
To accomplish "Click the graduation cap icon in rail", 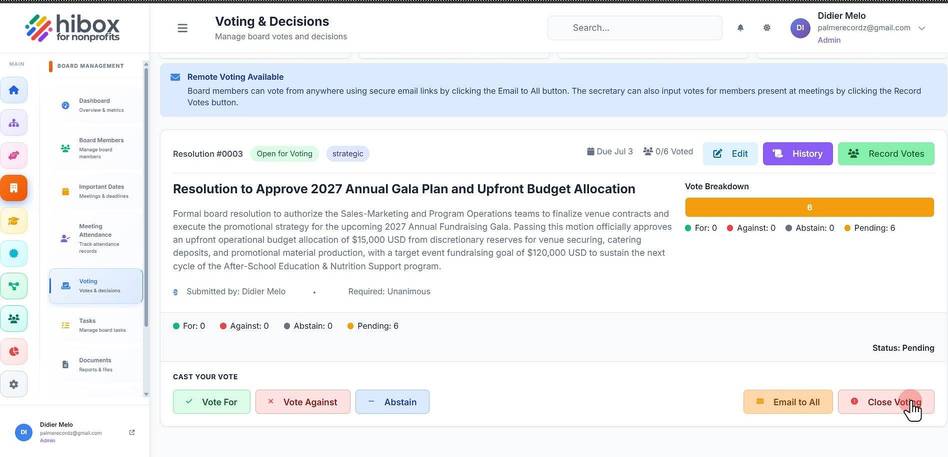I will click(14, 221).
